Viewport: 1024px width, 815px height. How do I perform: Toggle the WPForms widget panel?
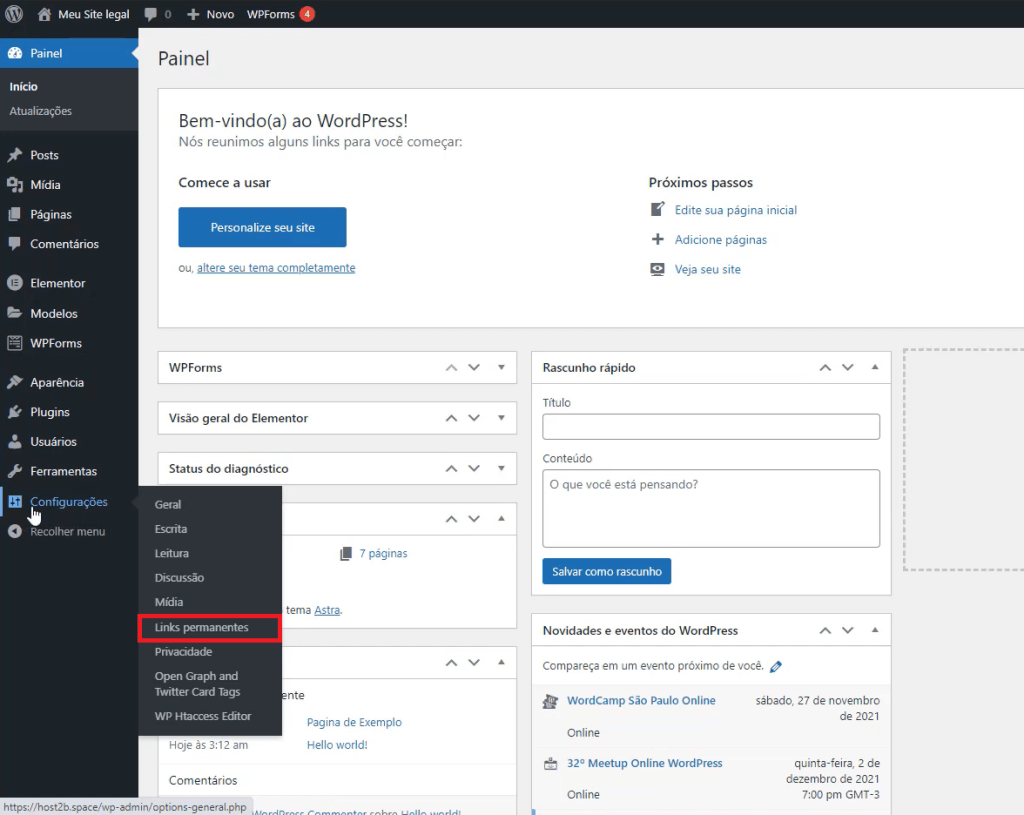click(x=502, y=368)
